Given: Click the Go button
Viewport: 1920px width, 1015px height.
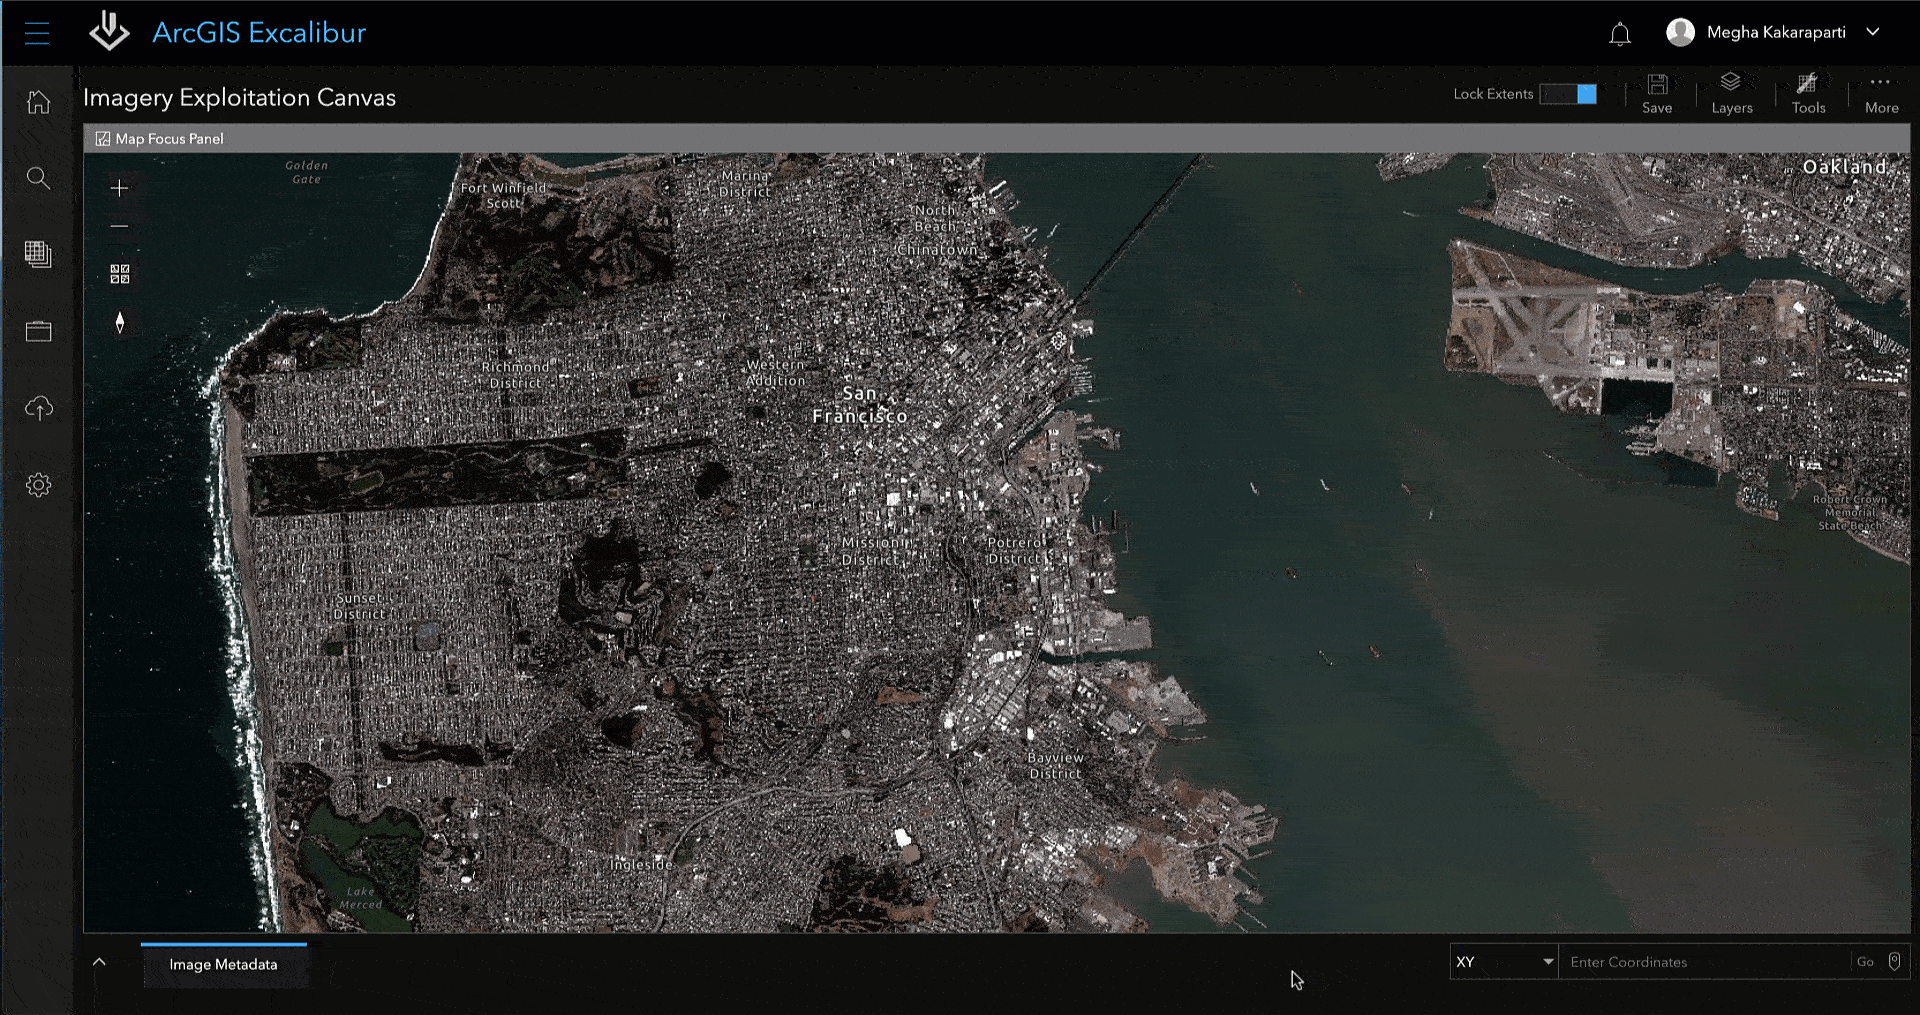Looking at the screenshot, I should (1865, 962).
